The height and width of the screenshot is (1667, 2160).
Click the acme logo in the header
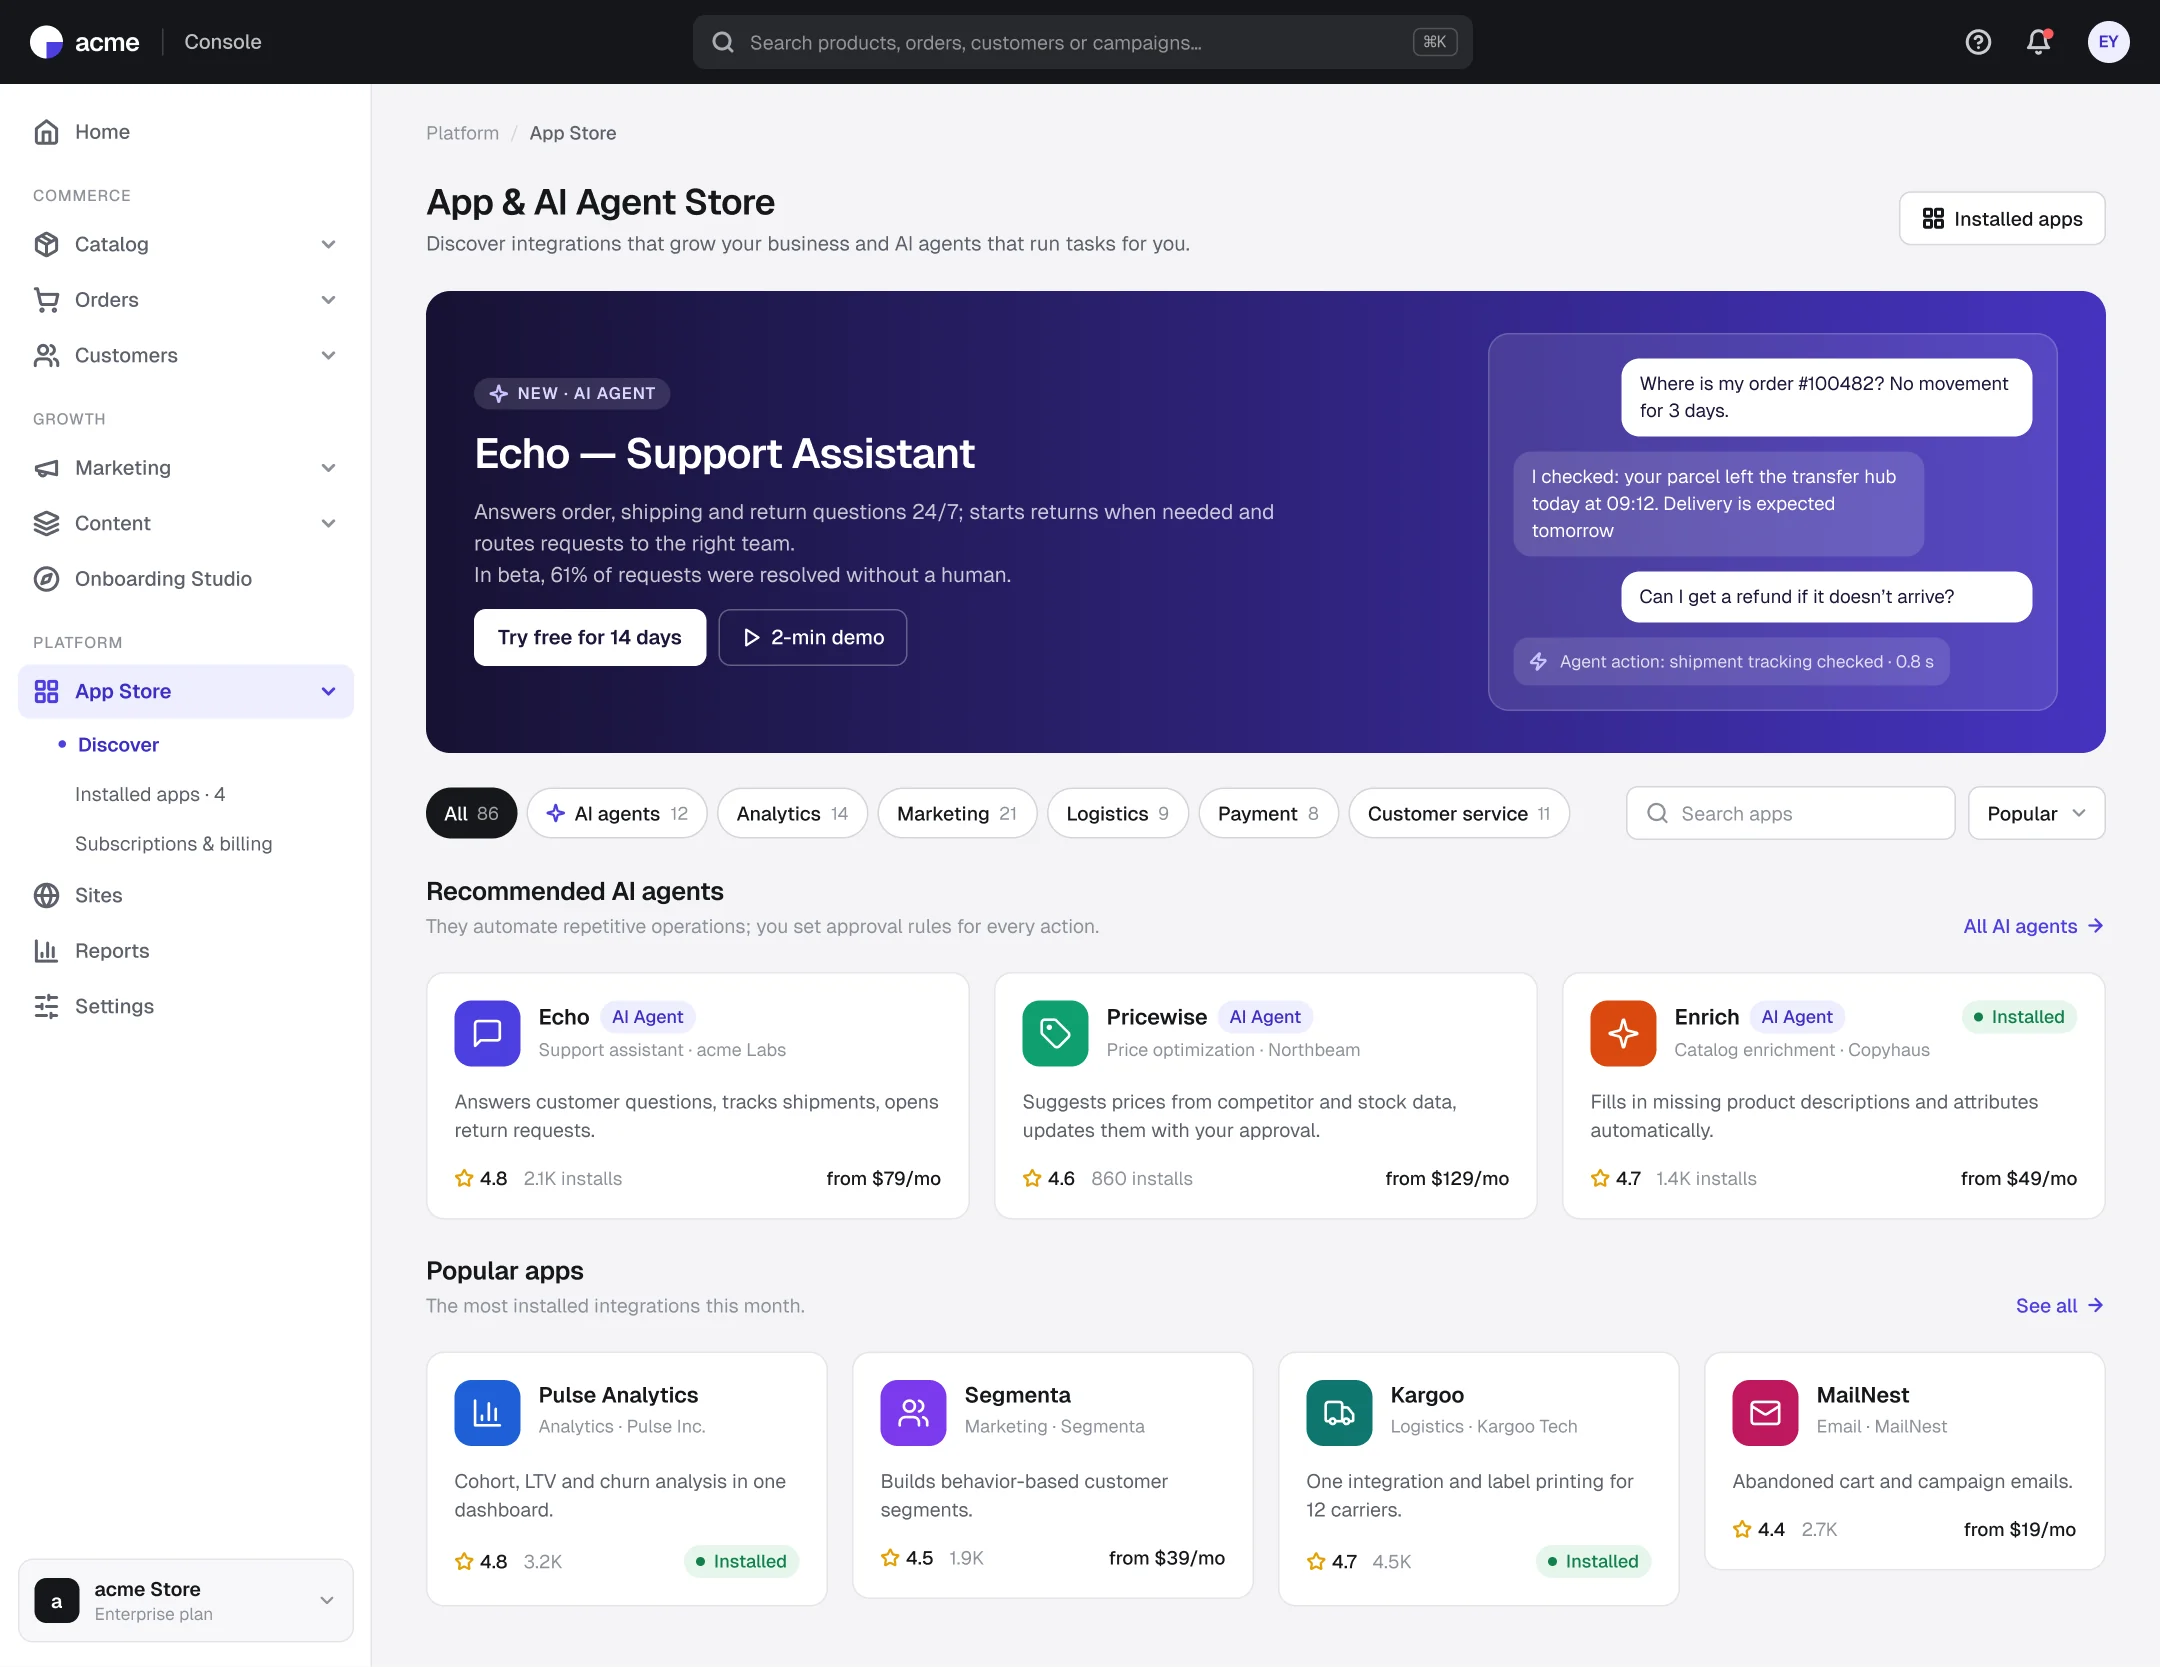coord(85,42)
